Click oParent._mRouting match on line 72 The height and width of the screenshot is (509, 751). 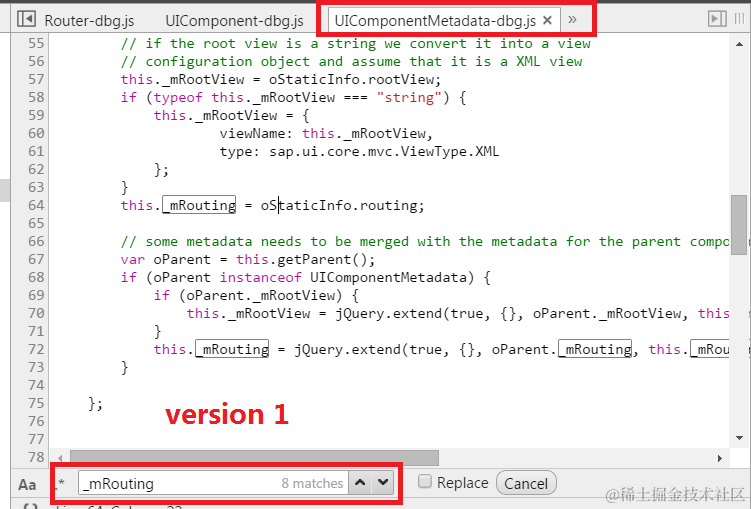click(x=594, y=349)
